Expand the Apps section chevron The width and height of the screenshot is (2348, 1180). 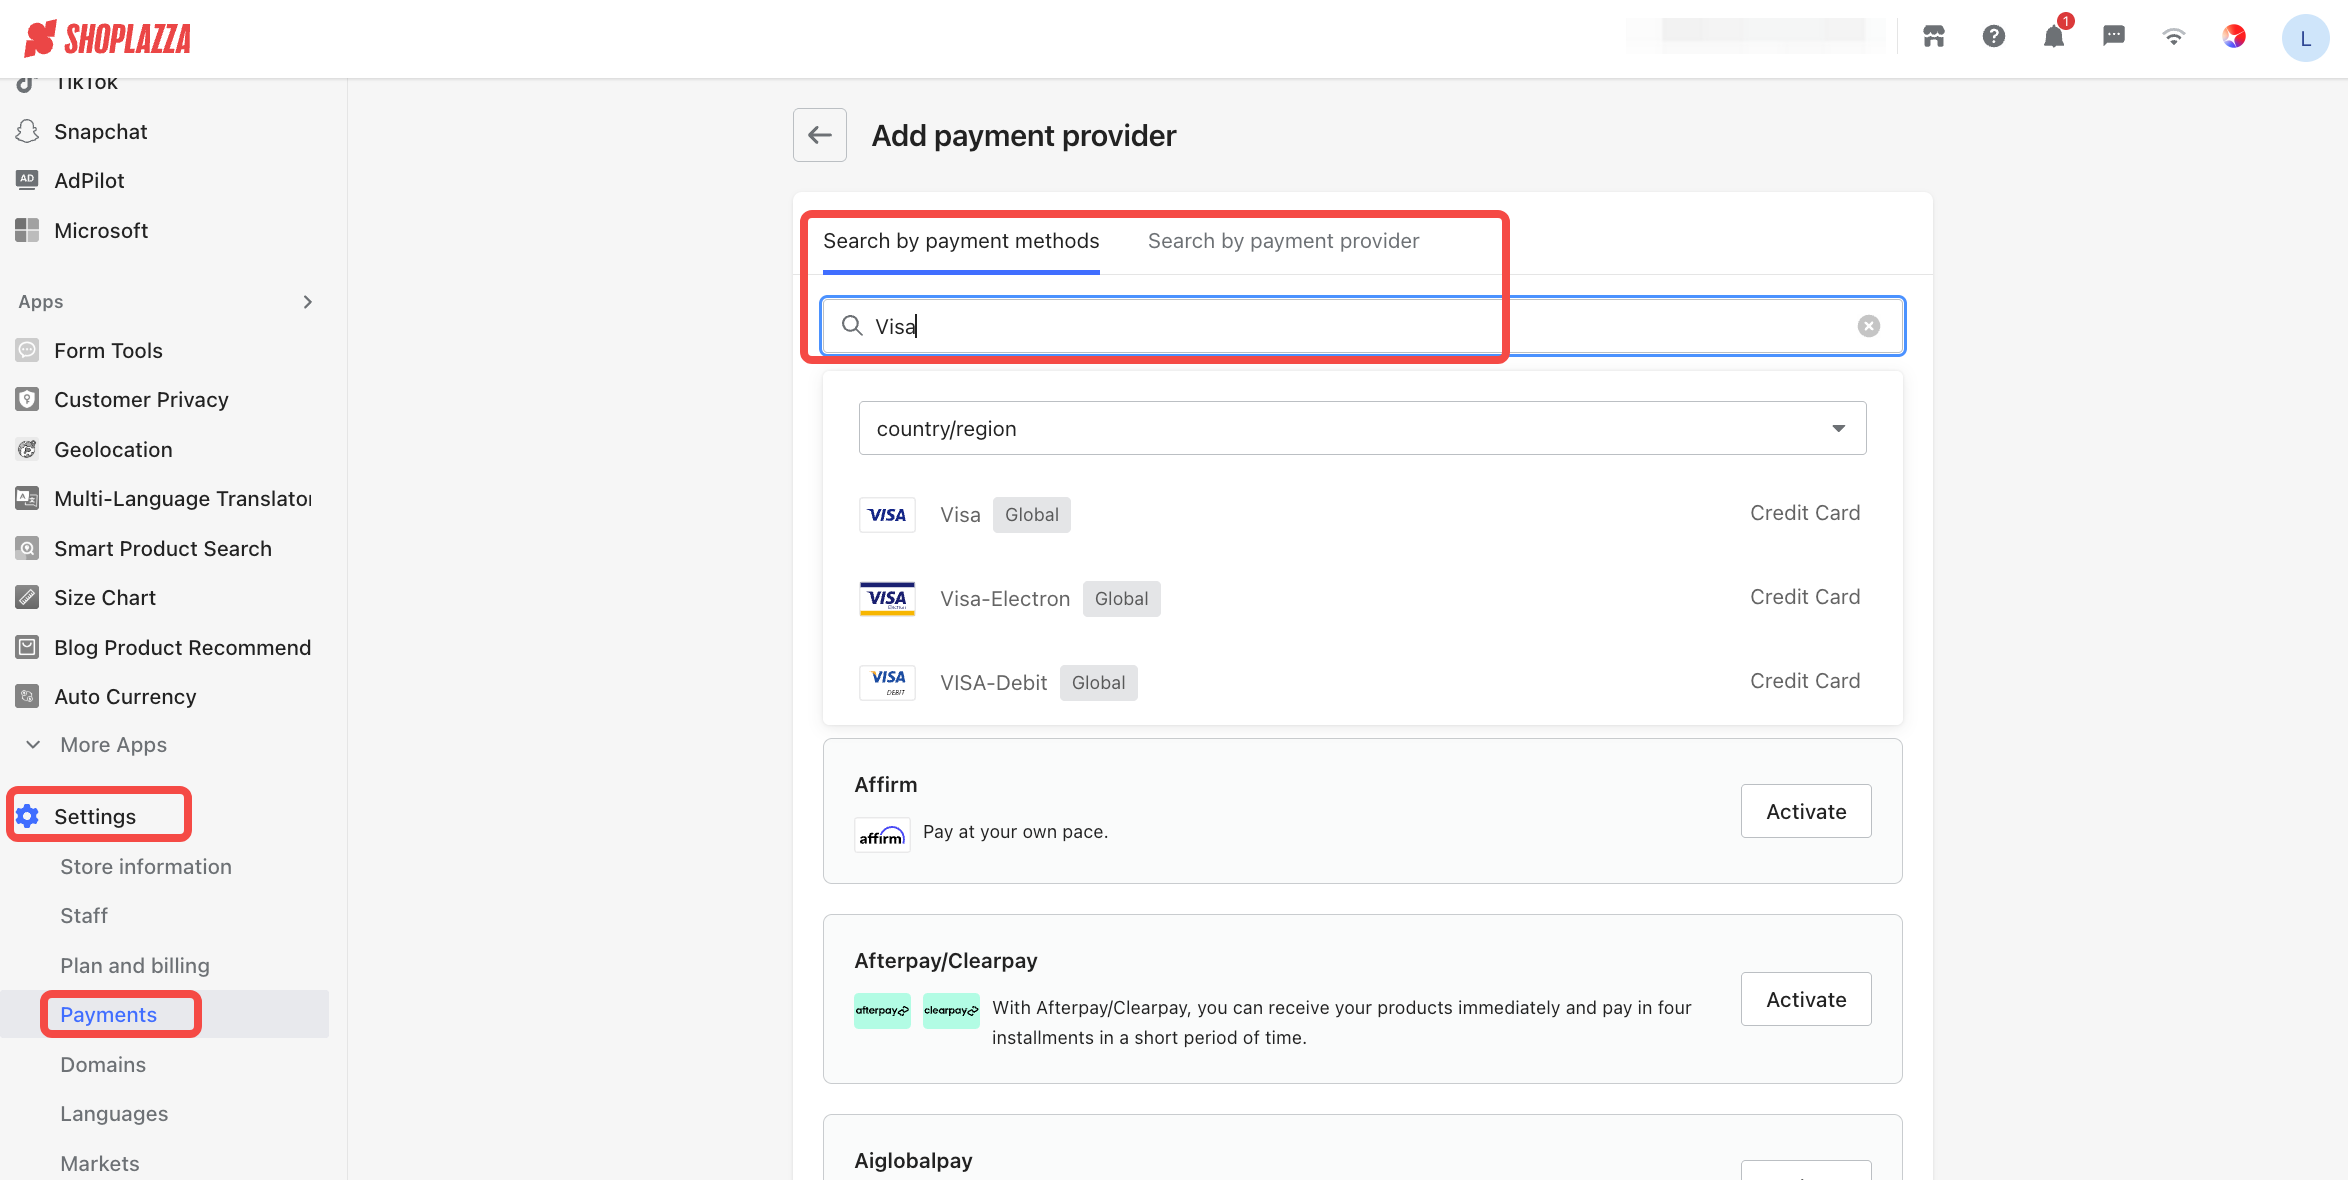point(308,302)
